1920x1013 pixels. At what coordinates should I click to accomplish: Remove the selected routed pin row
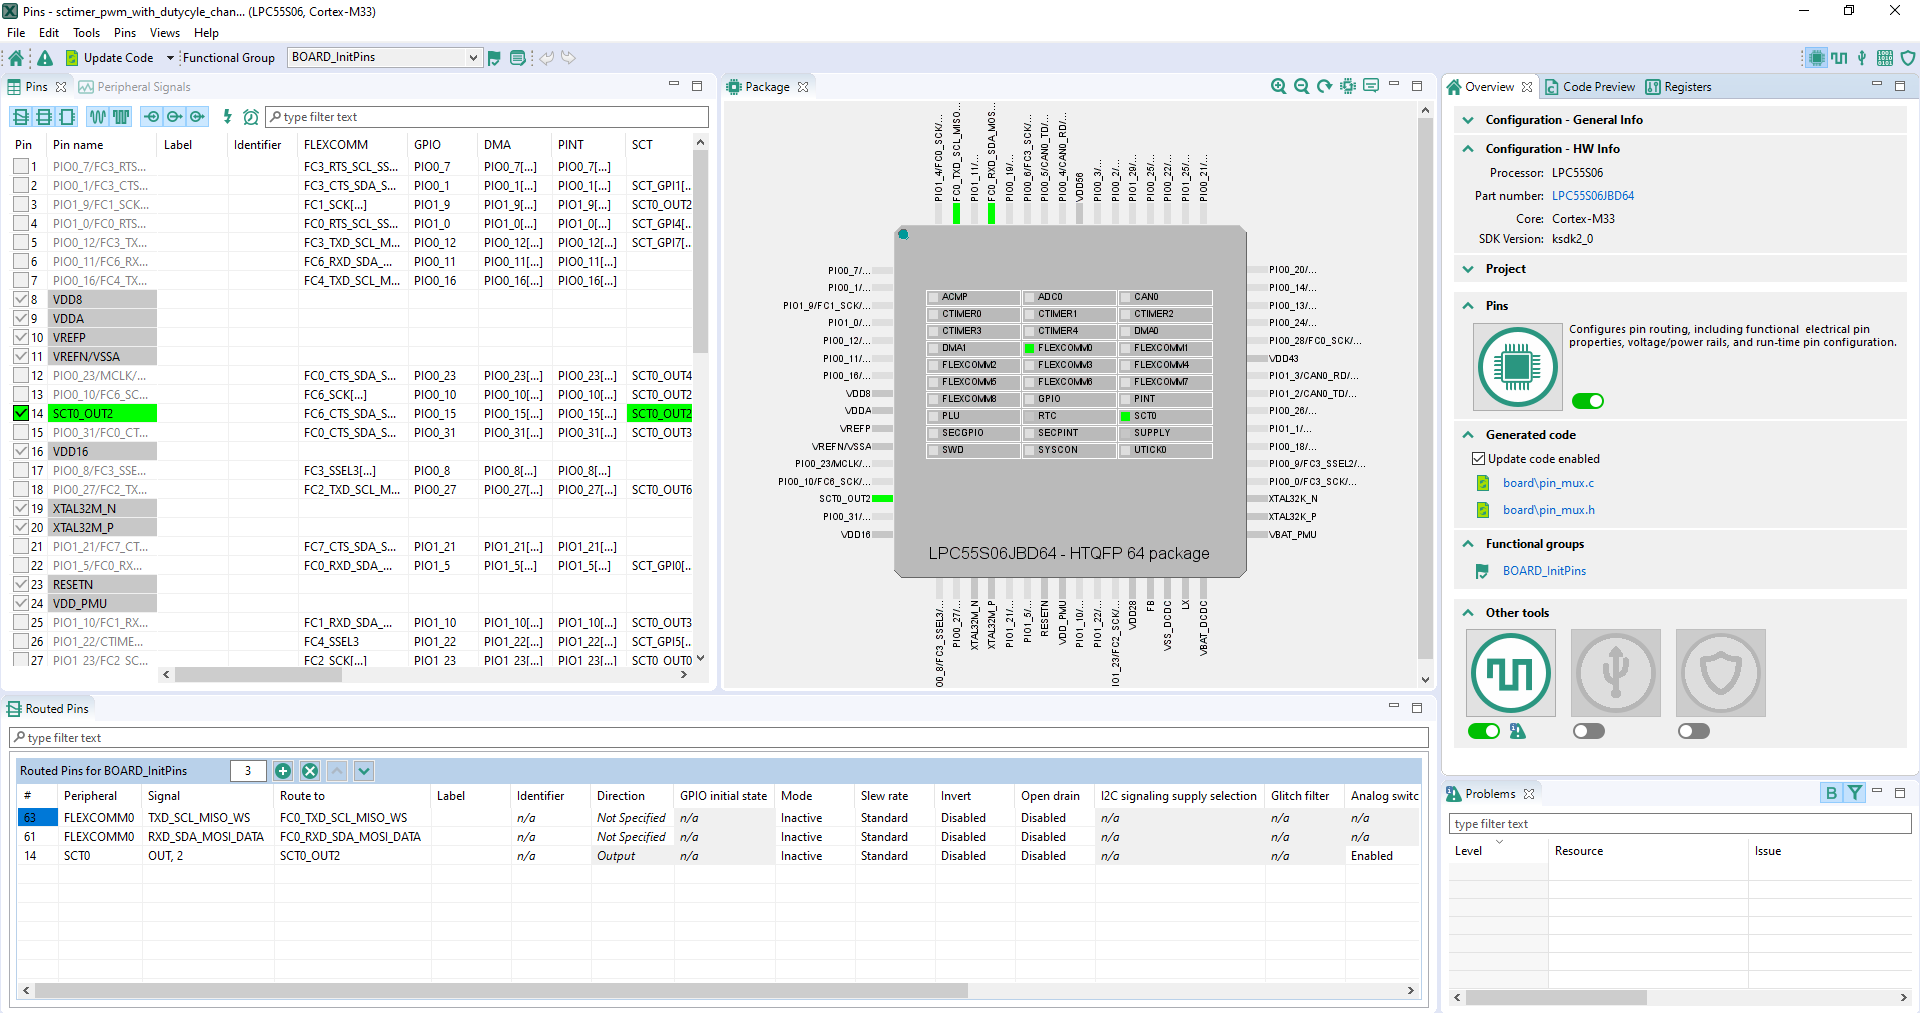pos(310,771)
